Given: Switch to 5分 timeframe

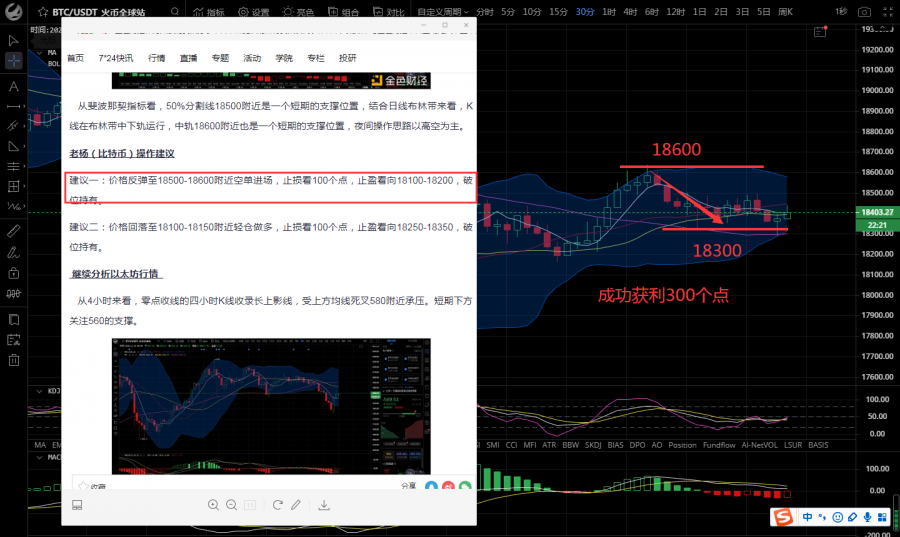Looking at the screenshot, I should point(508,11).
